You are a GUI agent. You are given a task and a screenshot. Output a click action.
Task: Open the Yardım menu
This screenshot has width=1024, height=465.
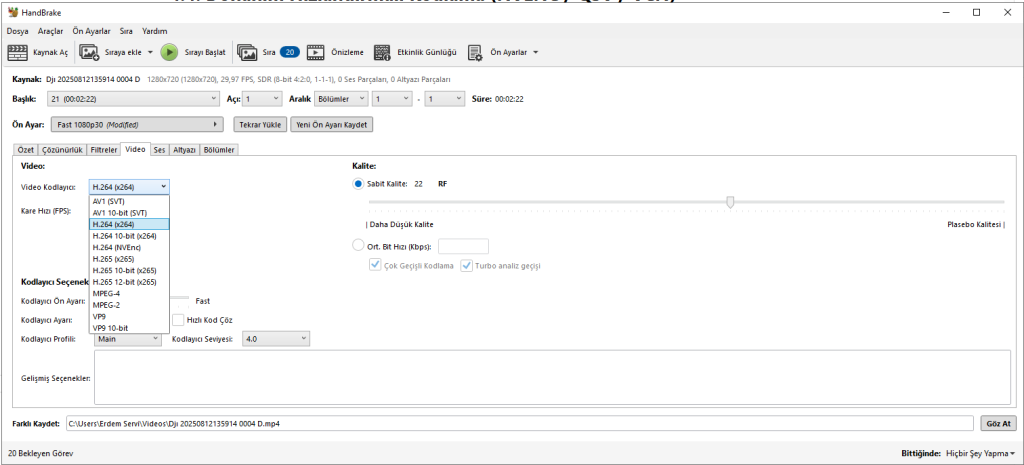pos(155,31)
